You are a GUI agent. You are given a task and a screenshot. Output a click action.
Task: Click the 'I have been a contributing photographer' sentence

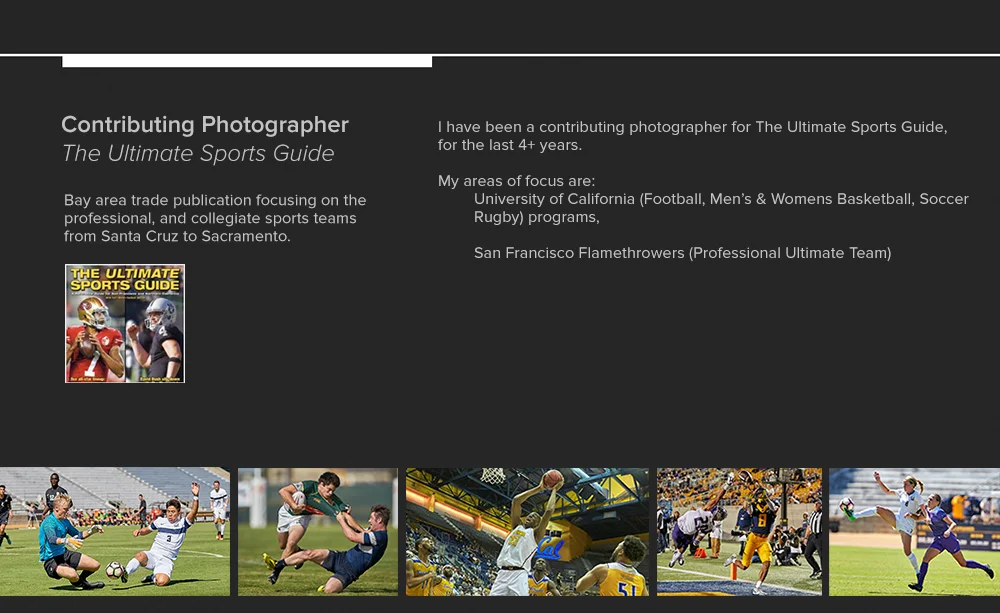693,127
